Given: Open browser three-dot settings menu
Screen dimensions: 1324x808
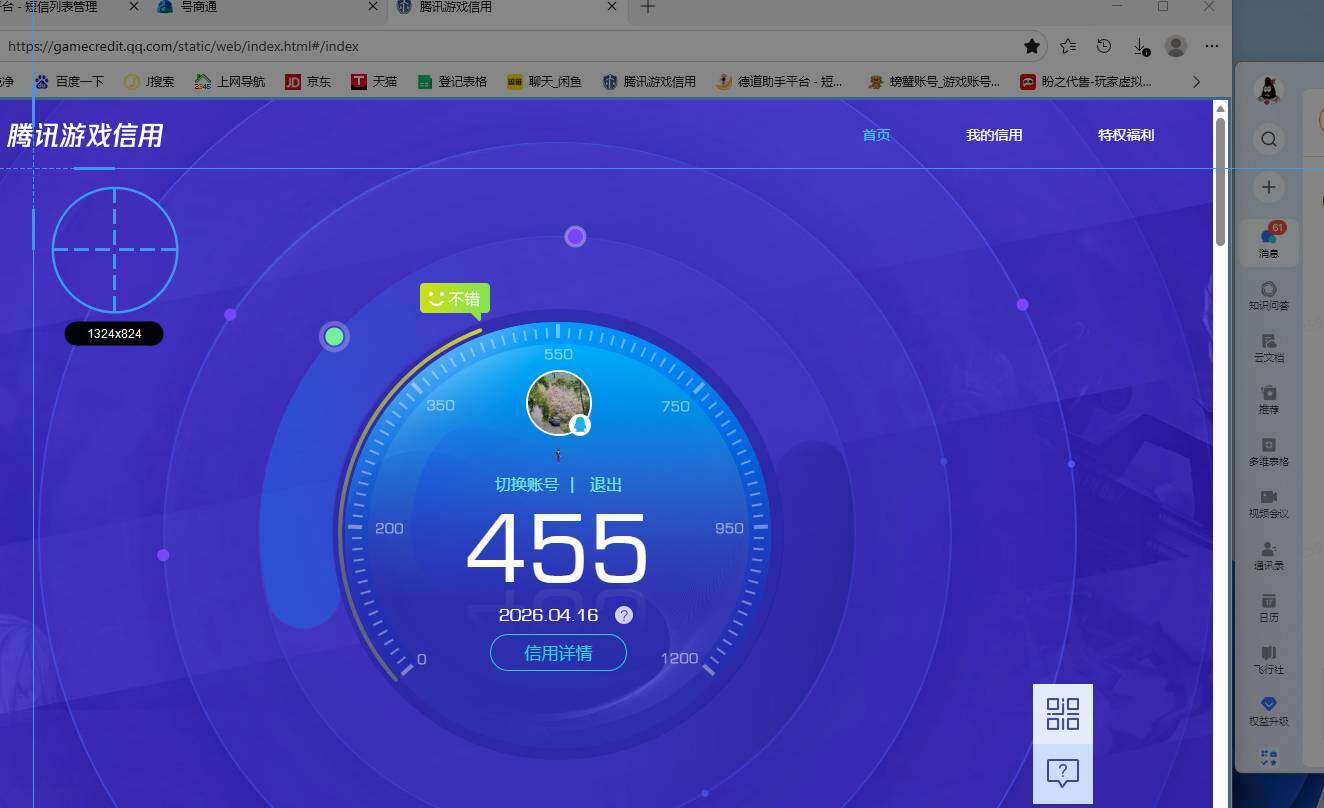Looking at the screenshot, I should pyautogui.click(x=1212, y=46).
